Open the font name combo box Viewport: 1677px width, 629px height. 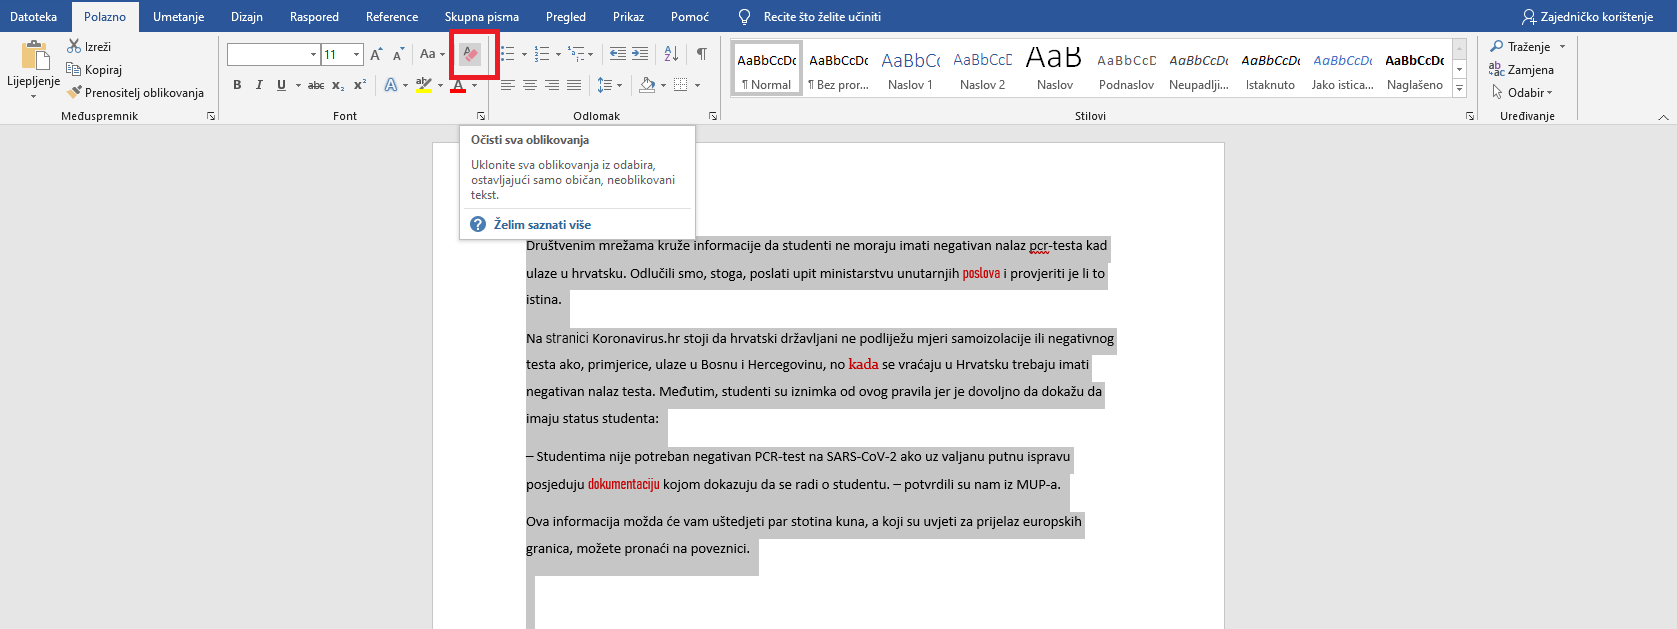273,54
